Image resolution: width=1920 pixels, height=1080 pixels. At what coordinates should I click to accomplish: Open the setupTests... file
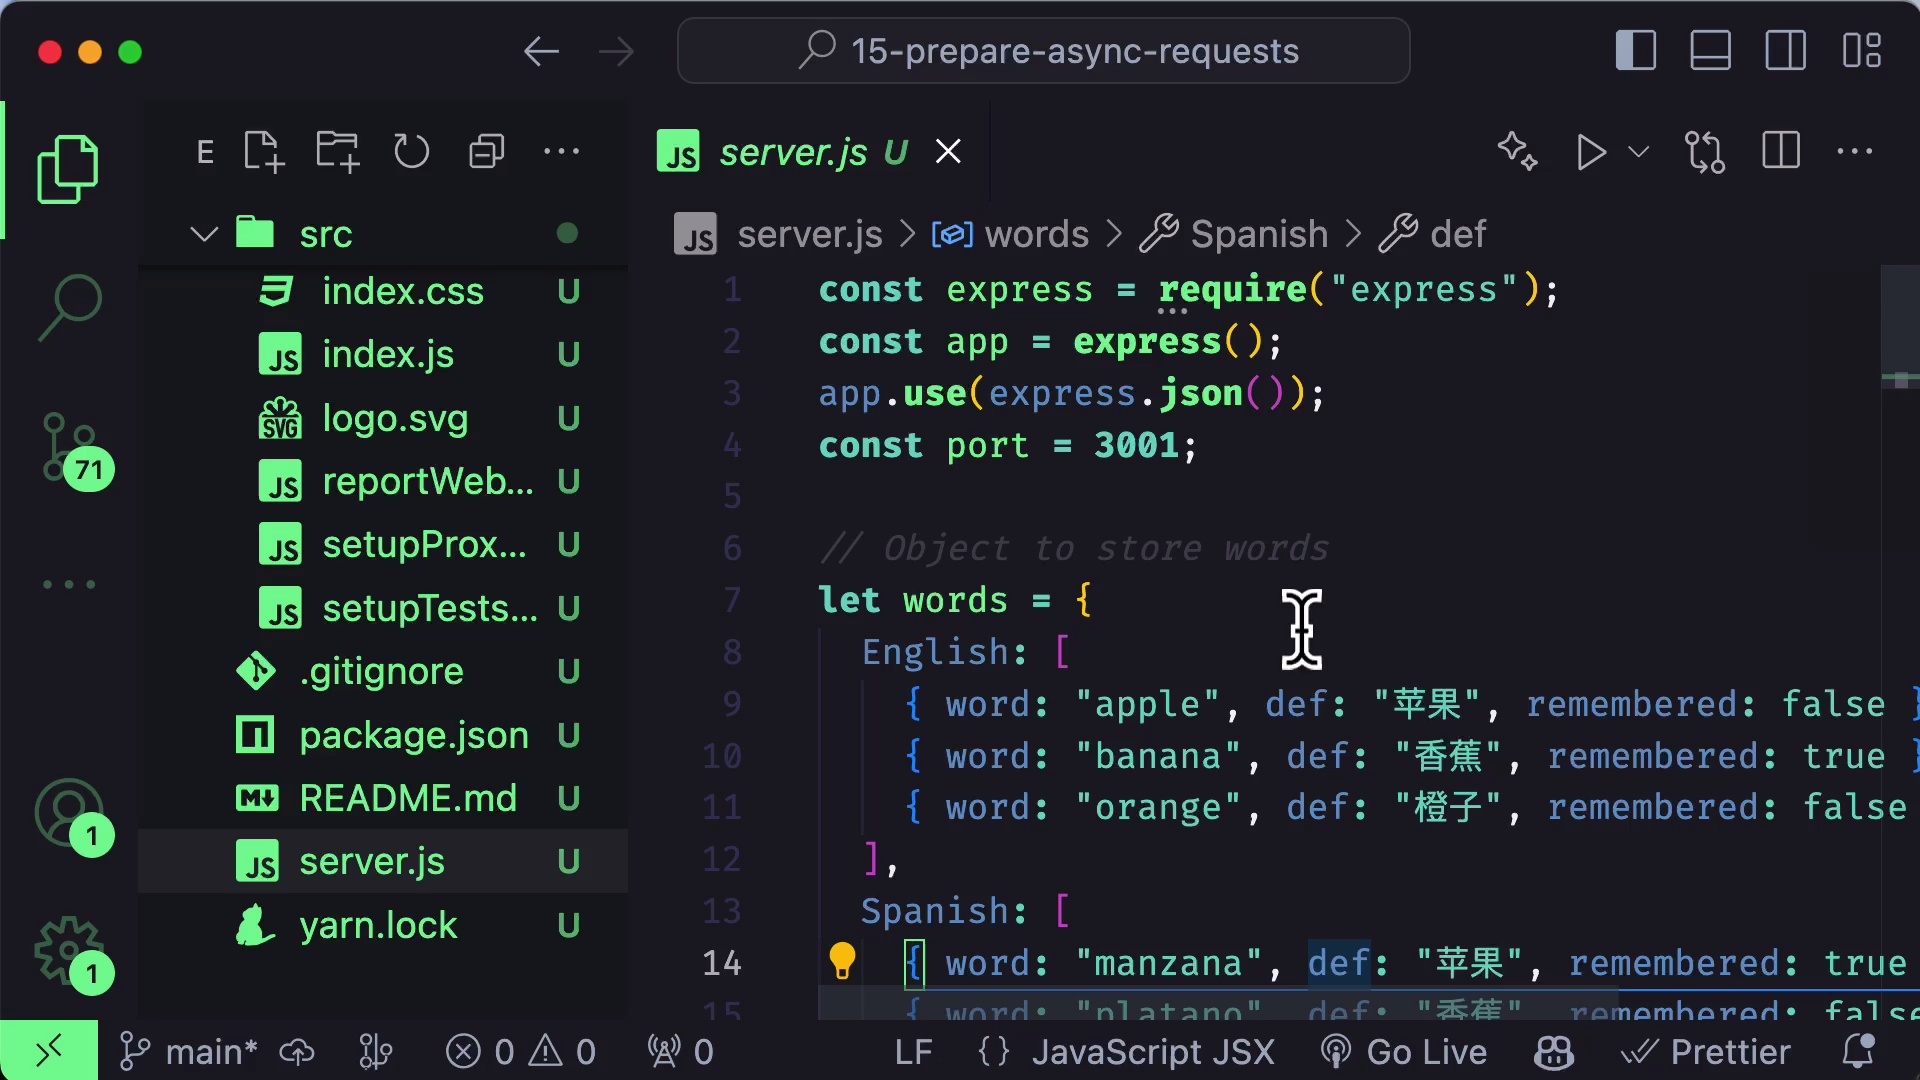tap(383, 609)
